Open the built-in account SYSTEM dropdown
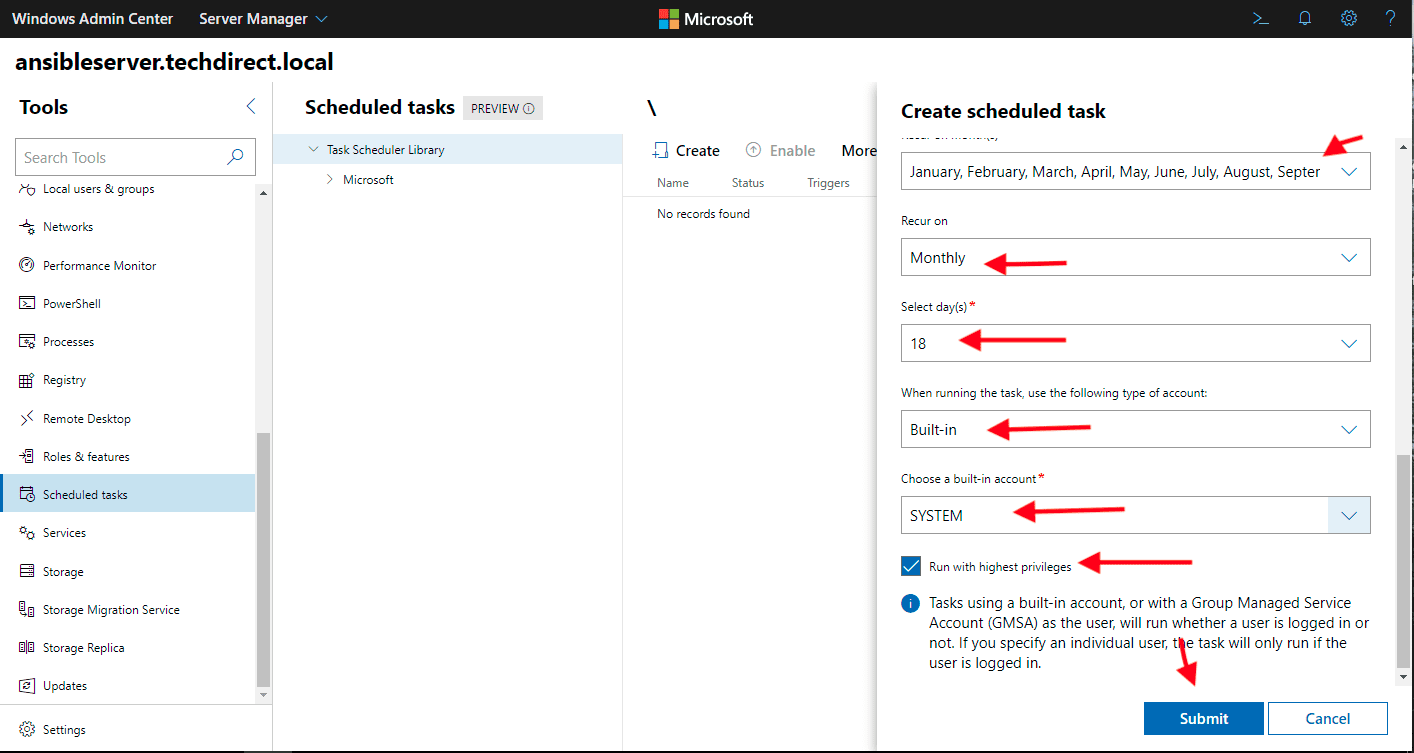The image size is (1414, 753). coord(1348,516)
